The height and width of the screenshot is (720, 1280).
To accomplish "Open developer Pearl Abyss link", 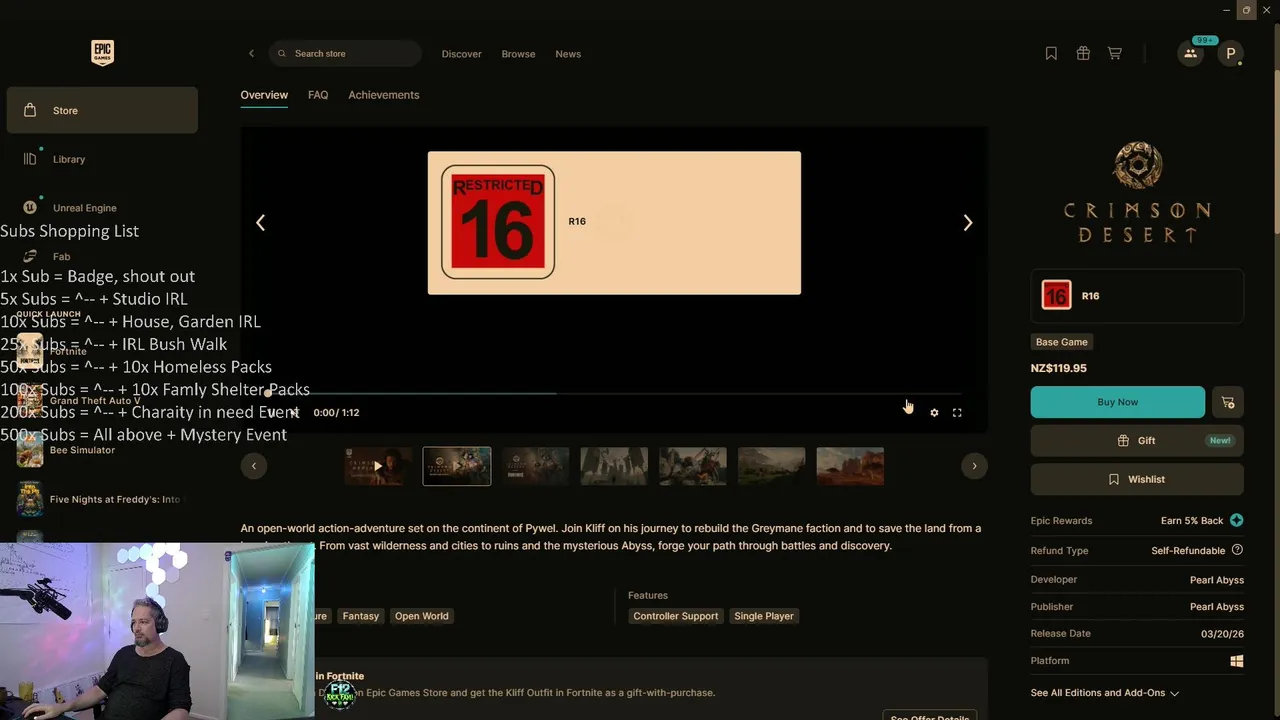I will [1217, 580].
